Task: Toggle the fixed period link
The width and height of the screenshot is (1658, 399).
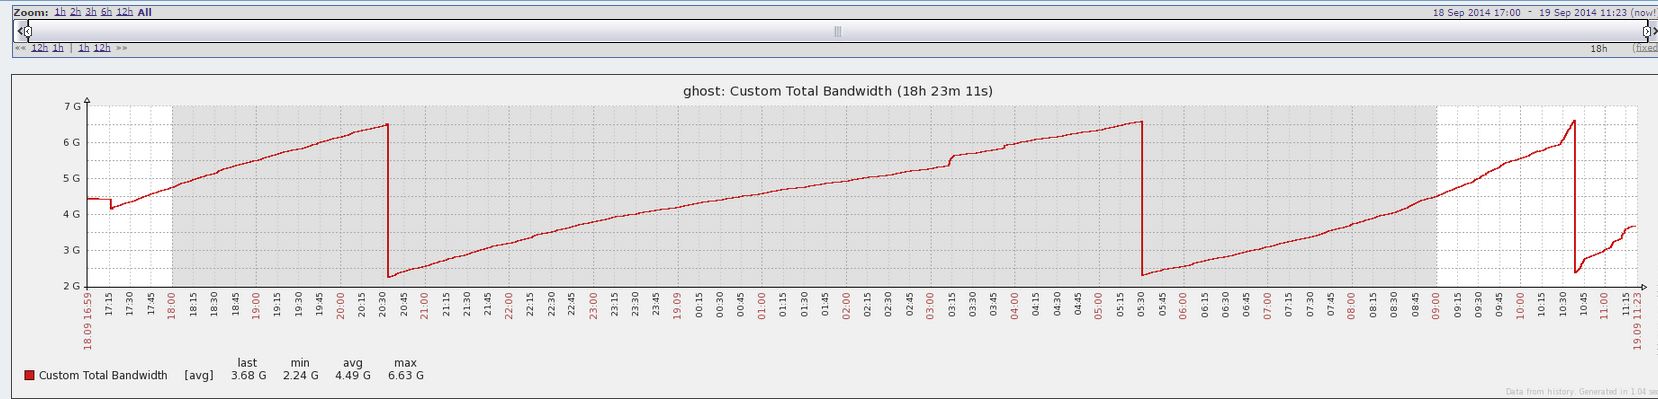Action: point(1646,48)
